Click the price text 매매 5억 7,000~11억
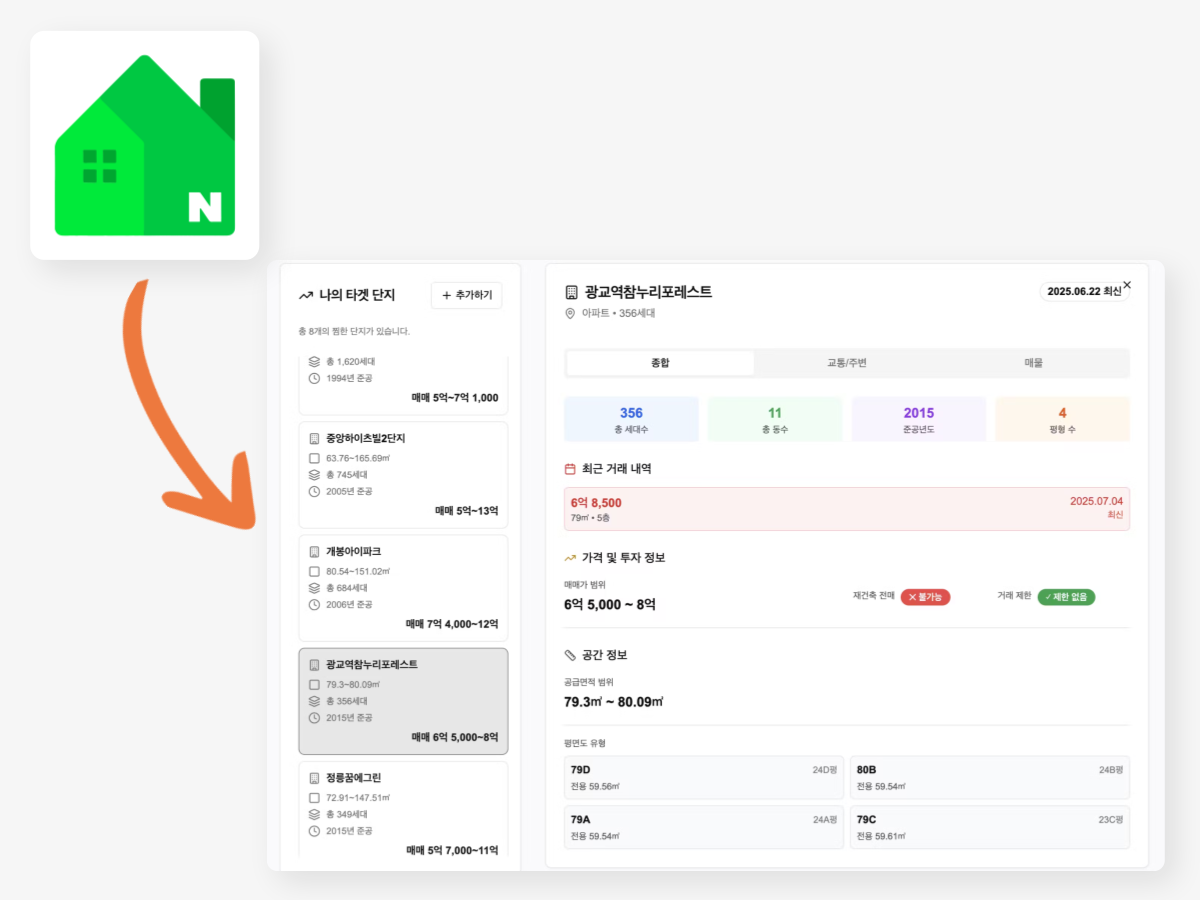 [x=452, y=850]
